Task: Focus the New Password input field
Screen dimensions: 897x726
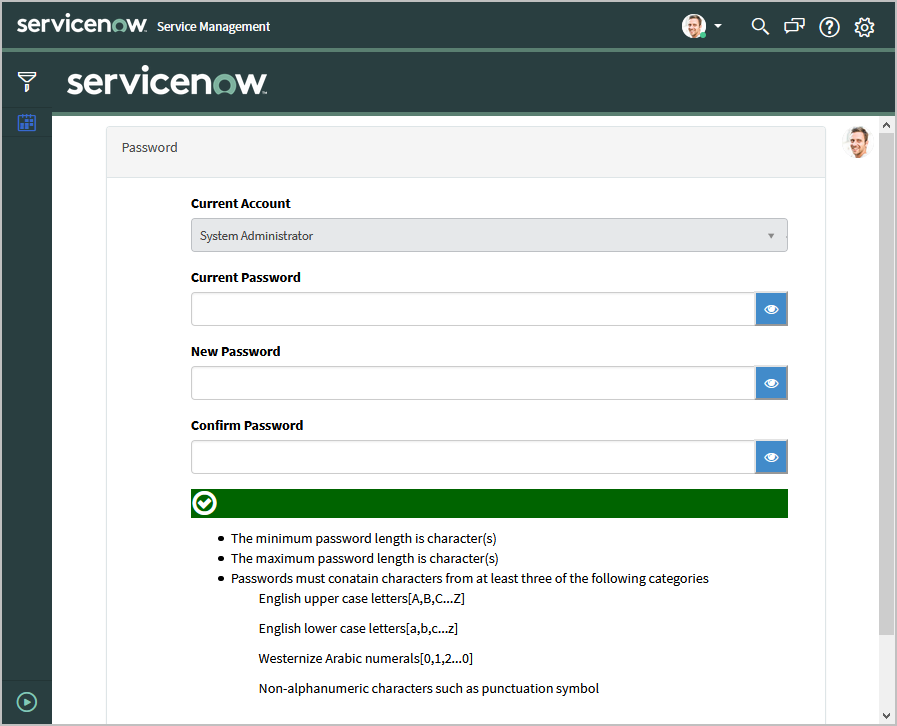Action: point(473,383)
